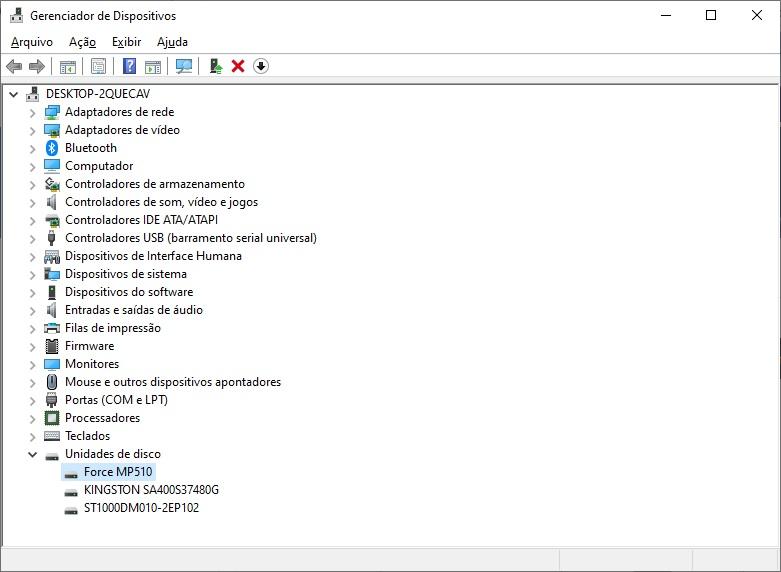The width and height of the screenshot is (781, 572).
Task: Click the Computador monitor icon
Action: point(52,166)
